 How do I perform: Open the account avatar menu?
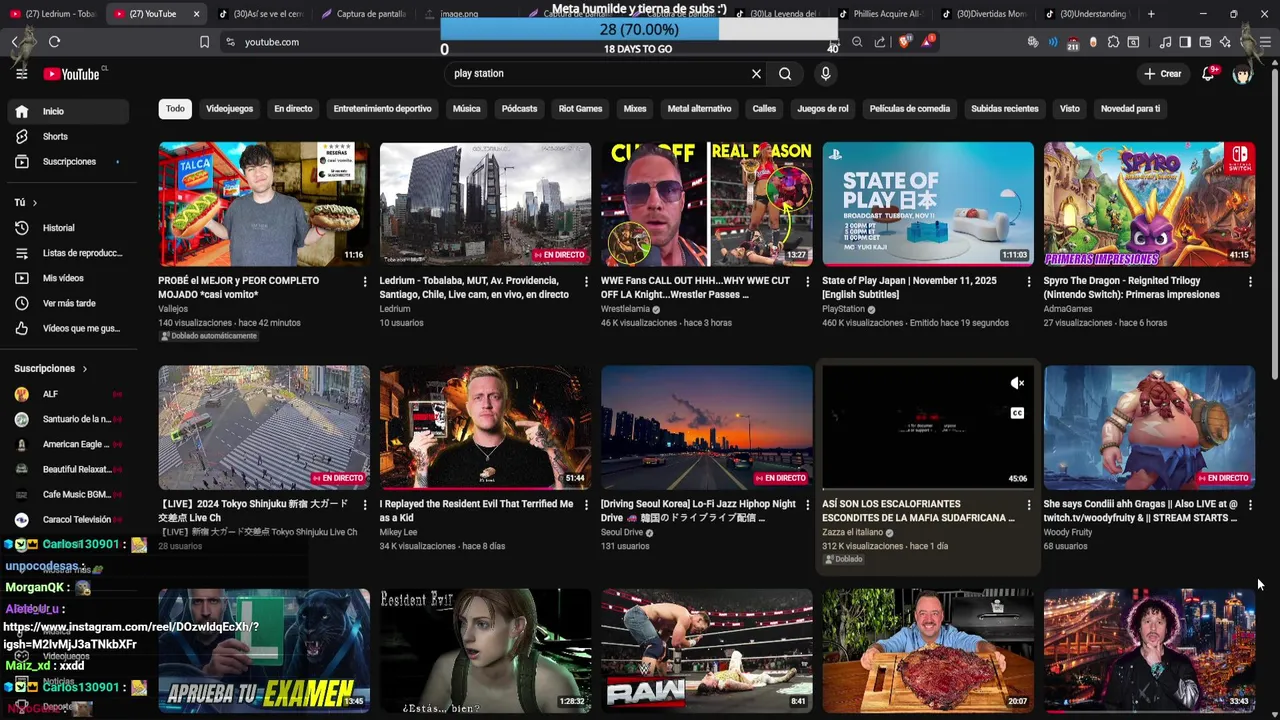coord(1242,74)
